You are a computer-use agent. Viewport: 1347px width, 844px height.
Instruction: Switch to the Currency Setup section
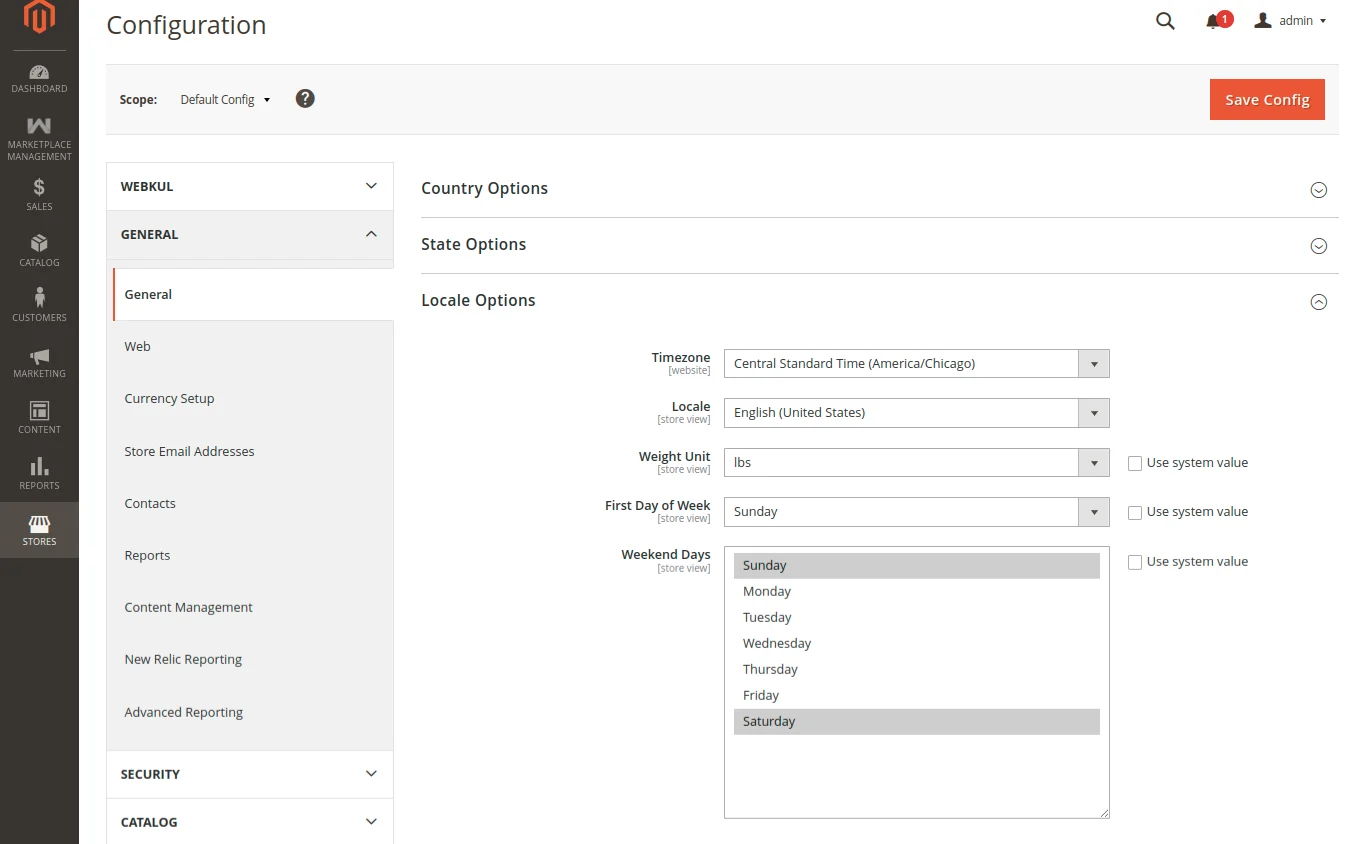tap(169, 398)
